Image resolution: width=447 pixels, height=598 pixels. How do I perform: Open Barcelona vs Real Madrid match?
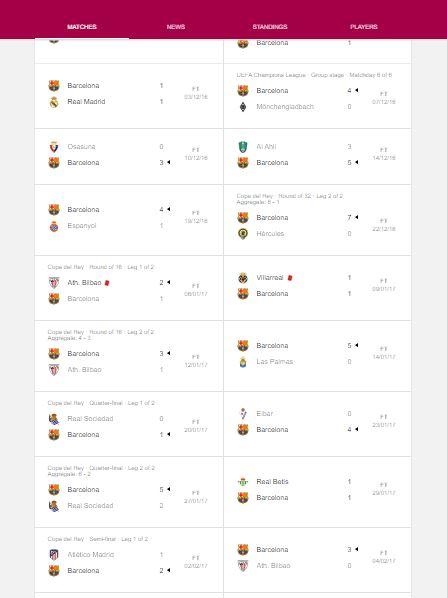point(129,96)
